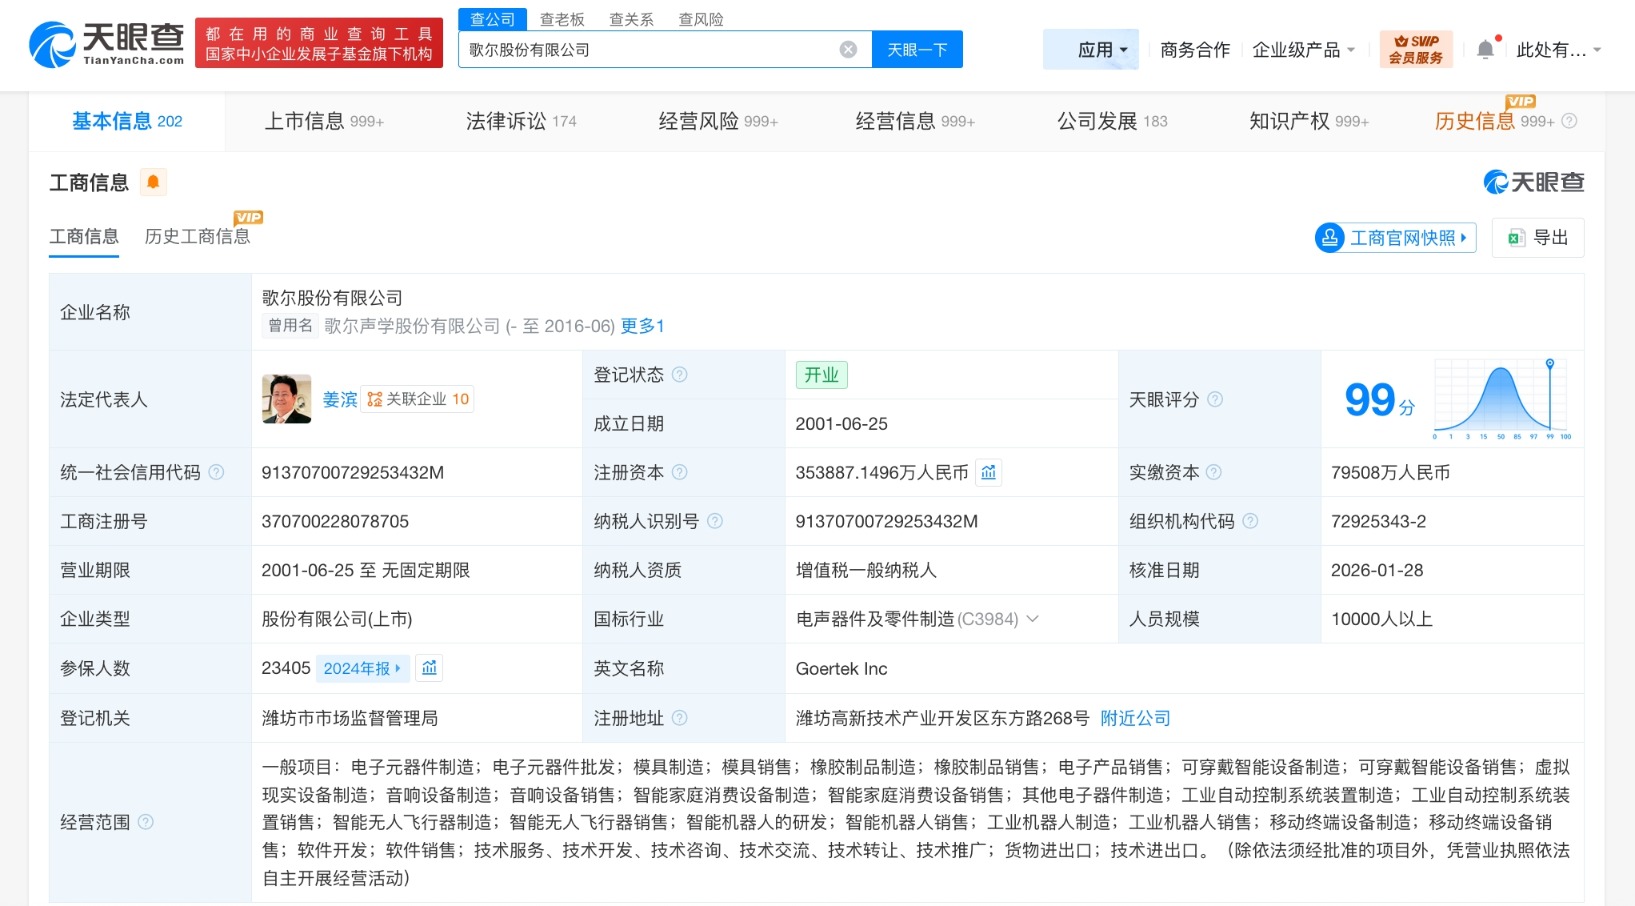
Task: Click the legal representative photo thumbnail
Action: tap(286, 399)
